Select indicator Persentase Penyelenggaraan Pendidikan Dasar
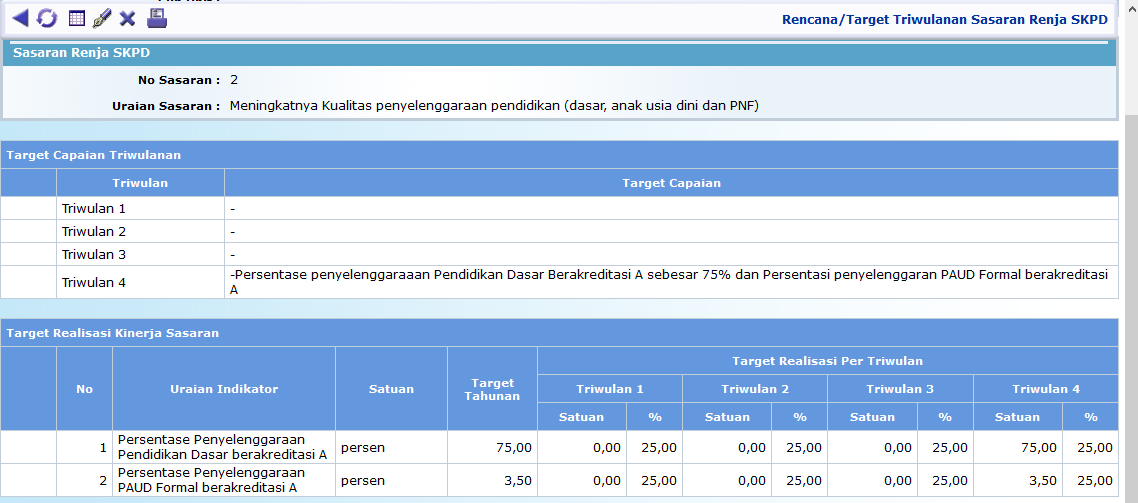Screen dimensions: 1138x503 click(222, 447)
